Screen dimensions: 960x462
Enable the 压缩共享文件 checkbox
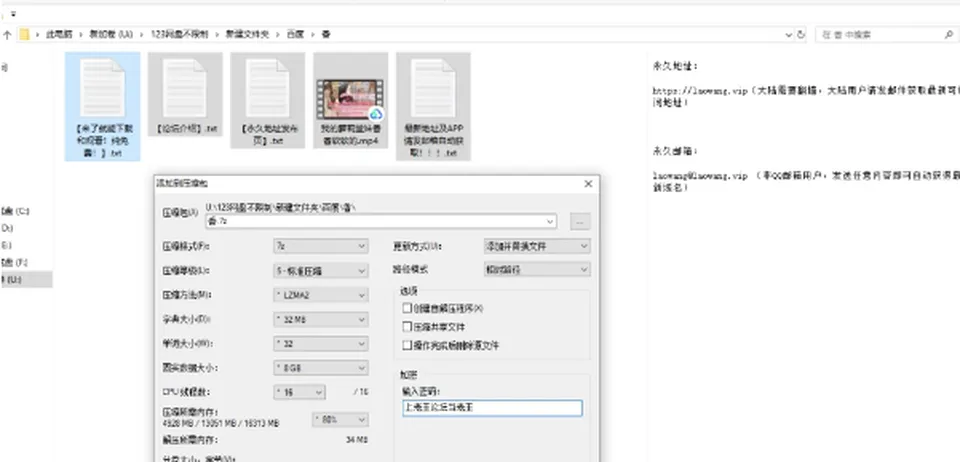click(x=407, y=327)
